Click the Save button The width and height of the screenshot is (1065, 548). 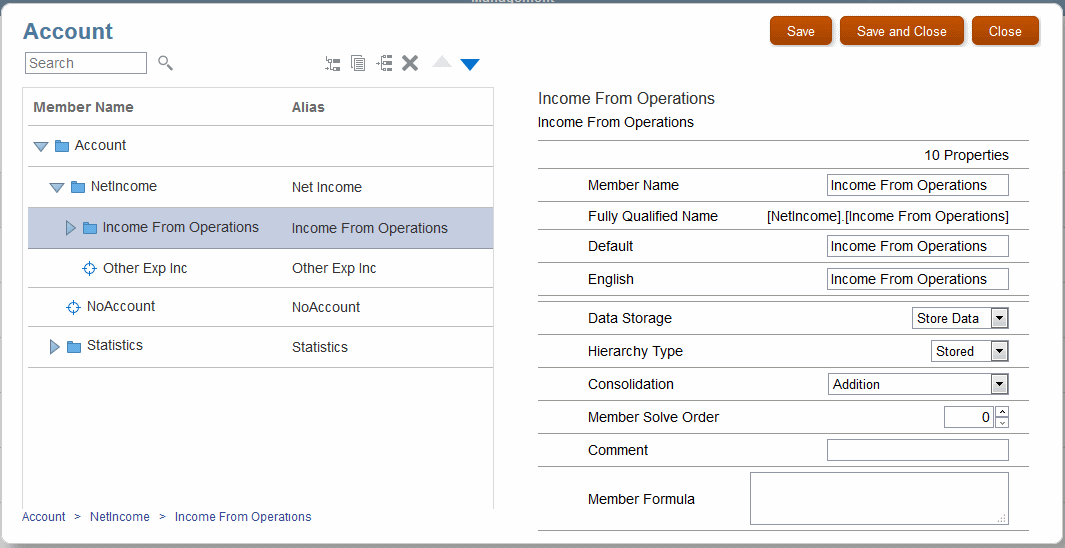(800, 31)
